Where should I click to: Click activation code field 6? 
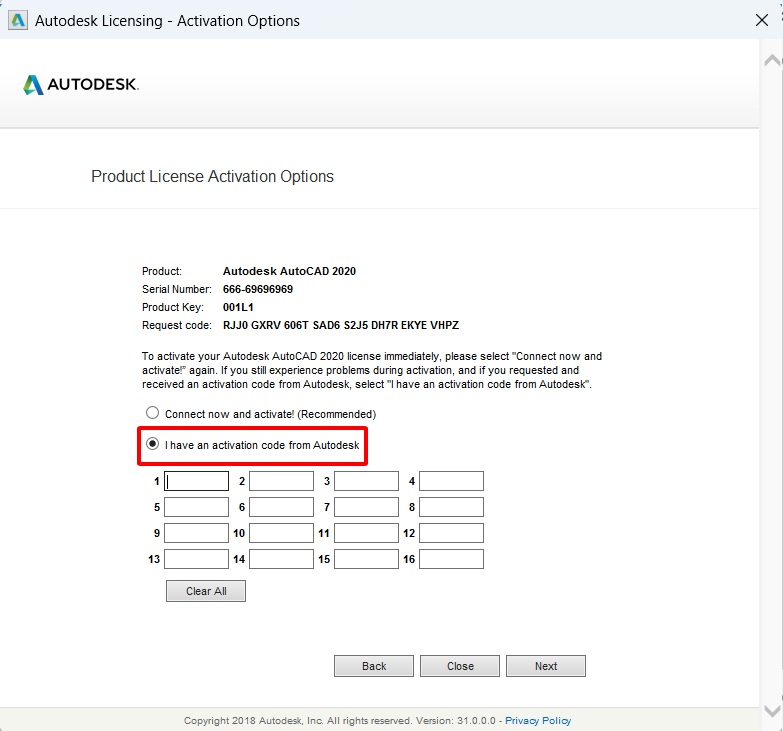[x=281, y=507]
